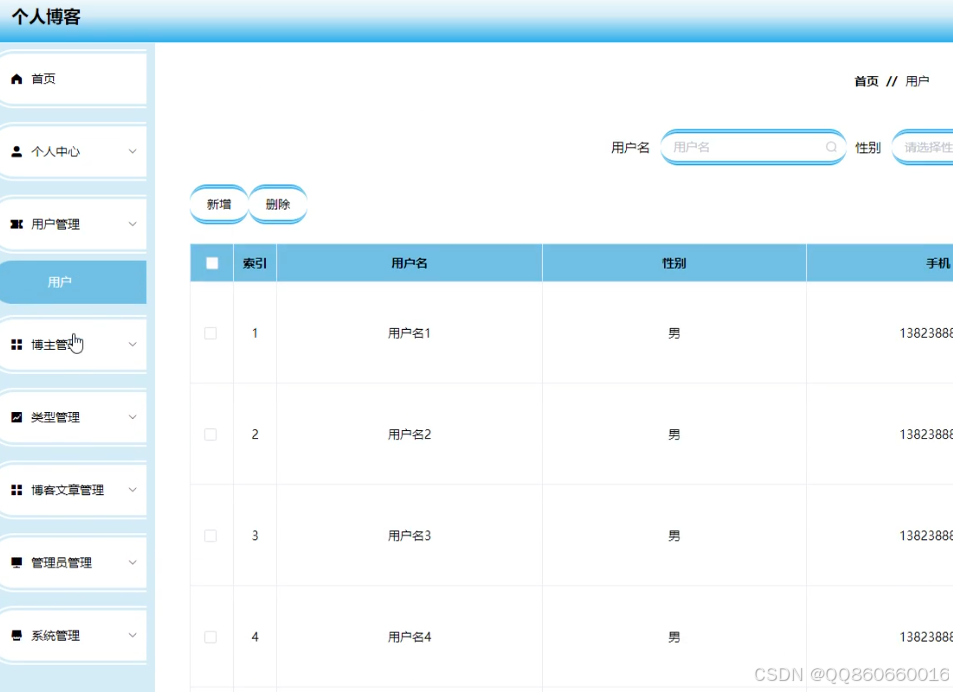Click index 4 in the 索引 column

click(x=255, y=637)
